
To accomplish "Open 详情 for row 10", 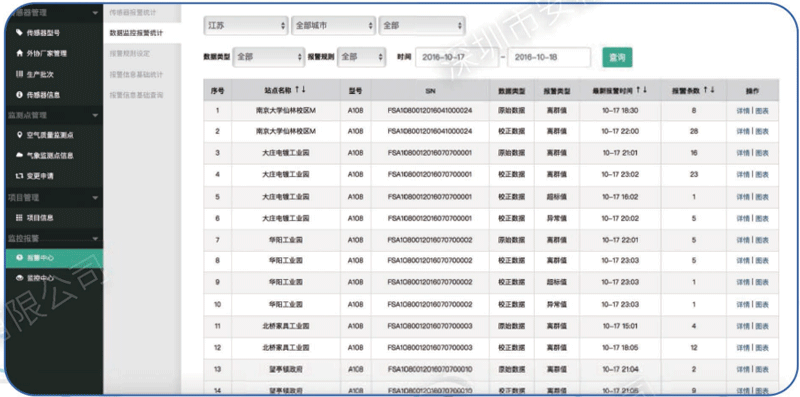I will click(743, 305).
